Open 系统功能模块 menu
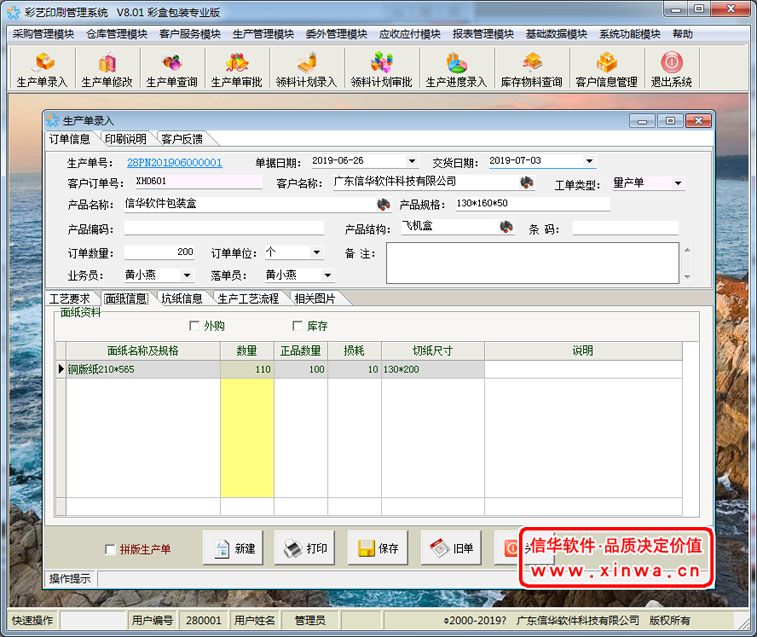 (630, 34)
